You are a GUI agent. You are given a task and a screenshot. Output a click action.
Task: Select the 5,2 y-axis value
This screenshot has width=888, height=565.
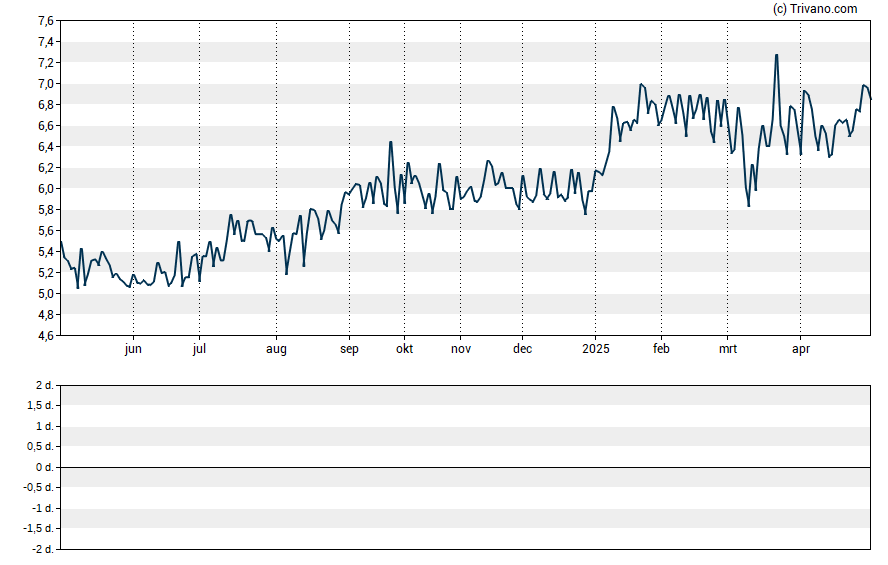[45, 273]
